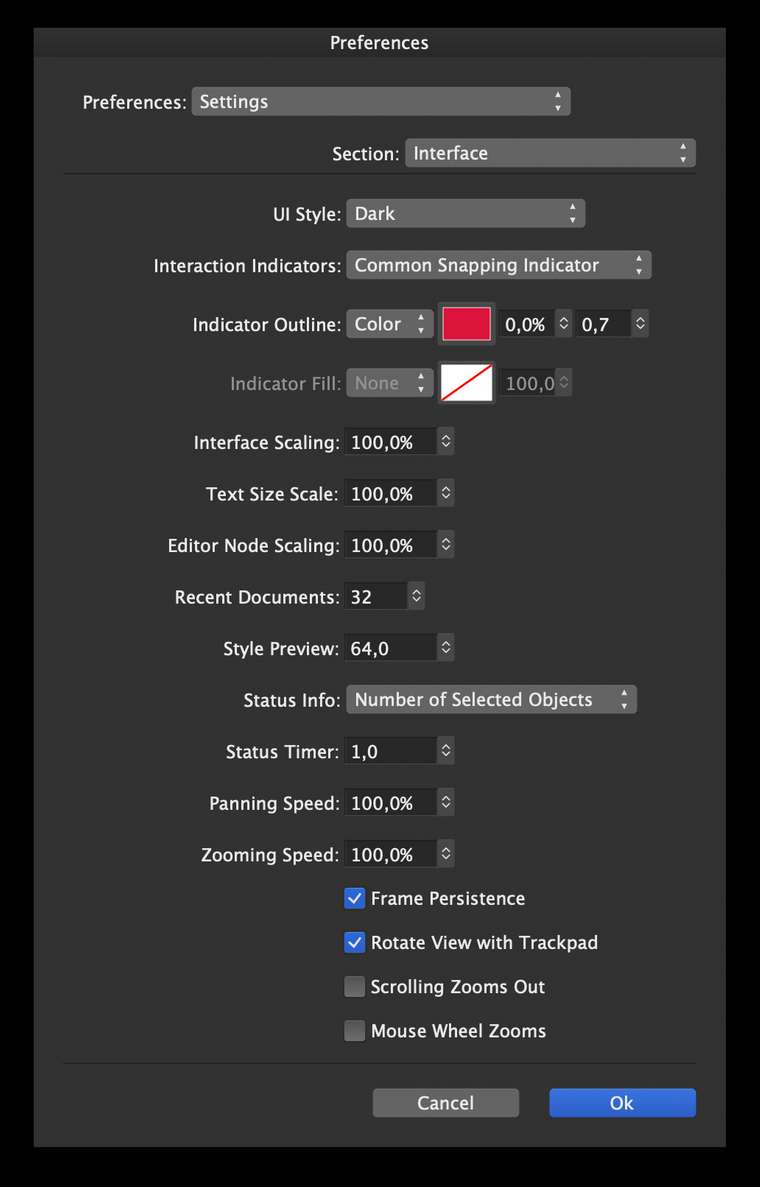
Task: Click the Recent Documents stepper arrows
Action: point(416,597)
